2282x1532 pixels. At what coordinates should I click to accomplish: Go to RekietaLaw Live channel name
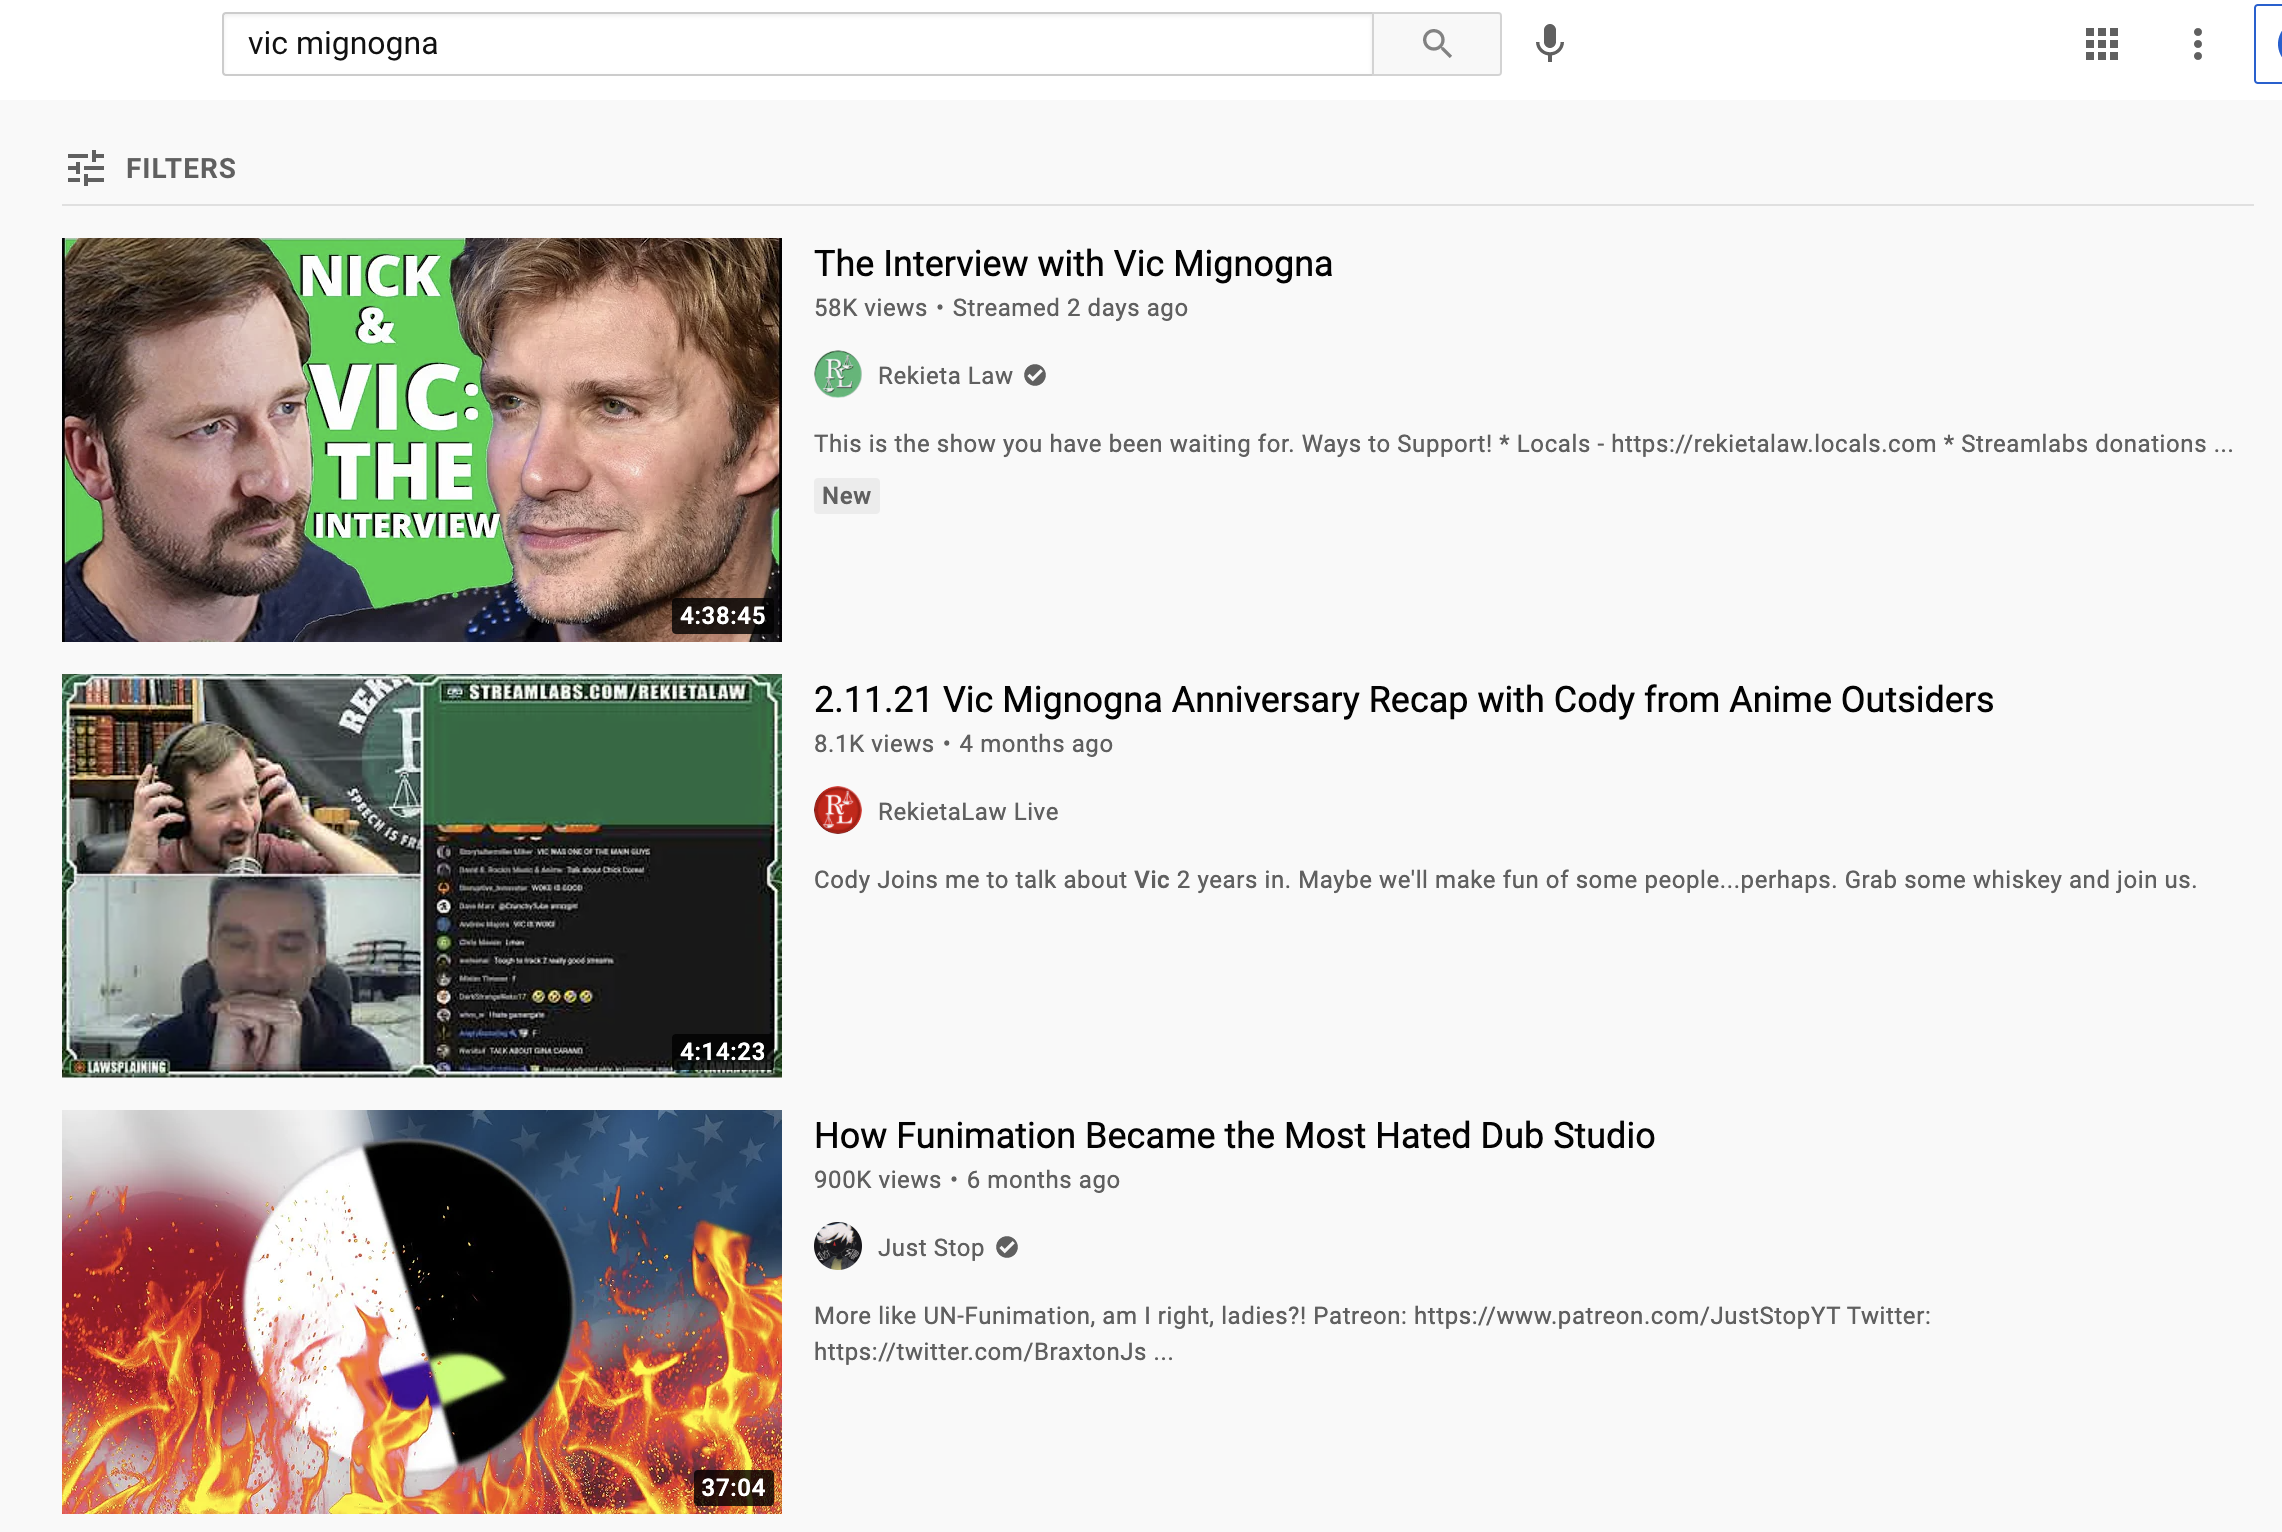(967, 812)
